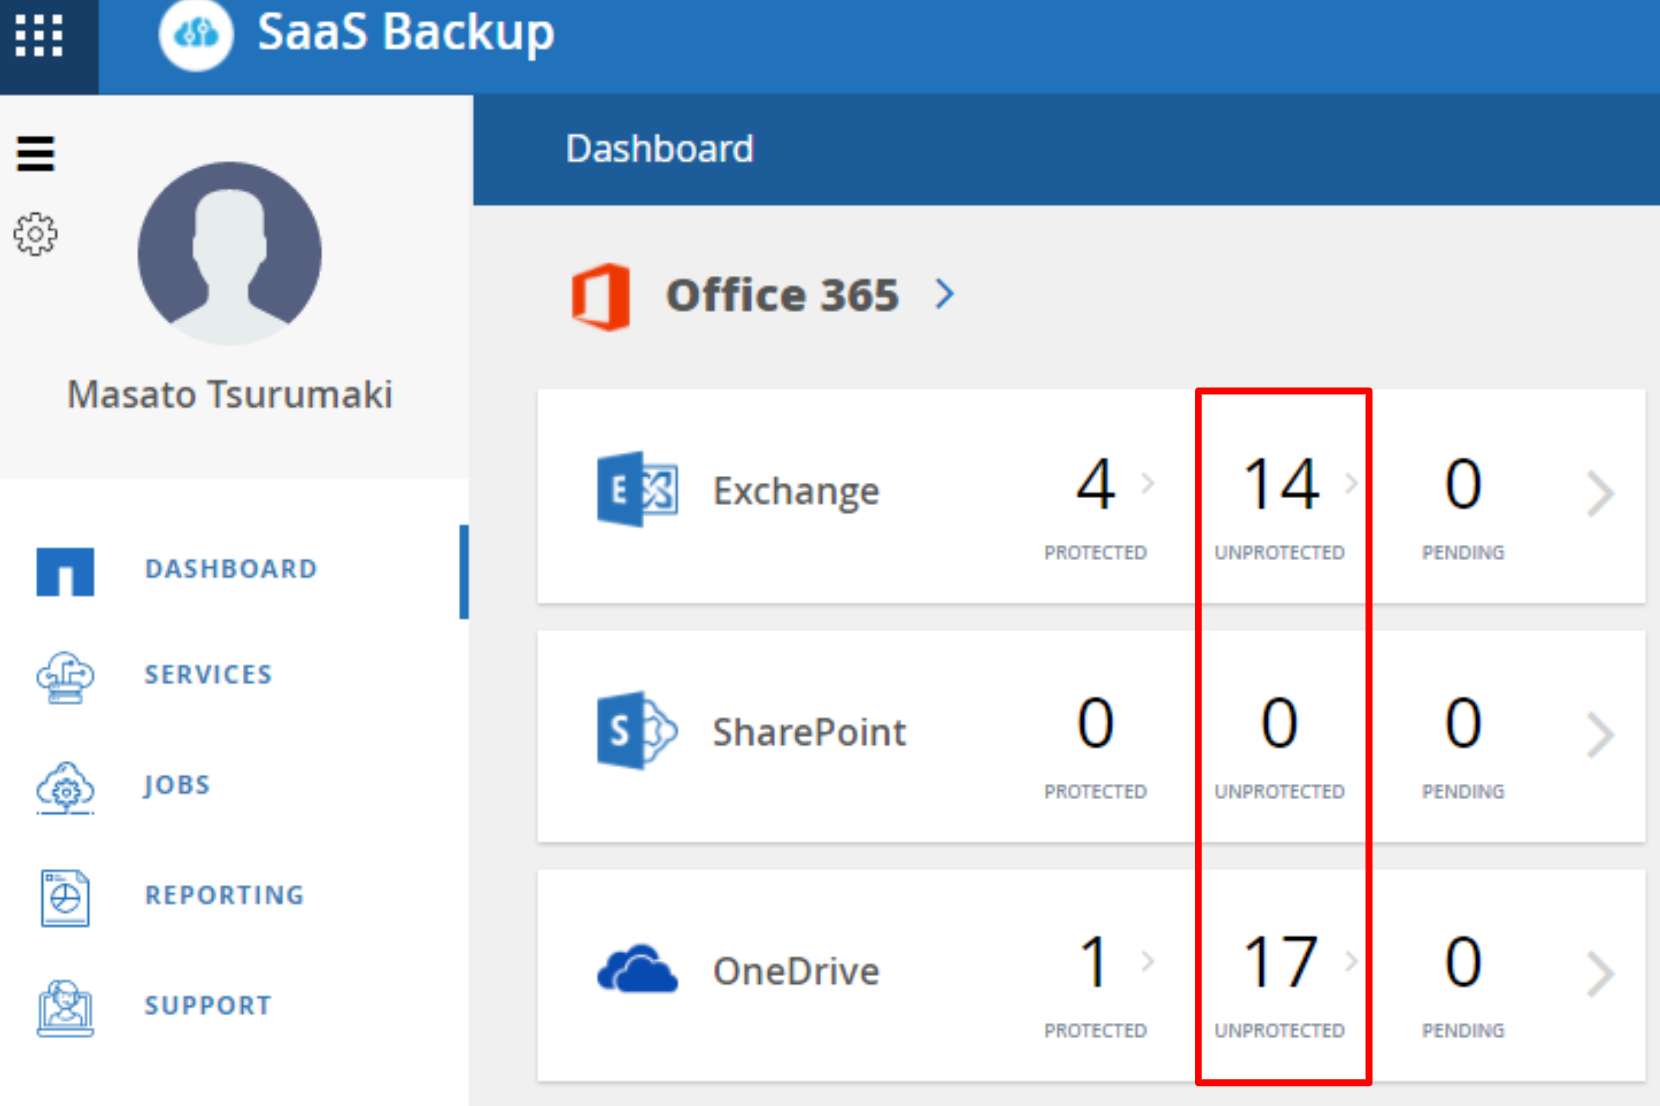View SharePoint unprotected count of 0

1279,723
